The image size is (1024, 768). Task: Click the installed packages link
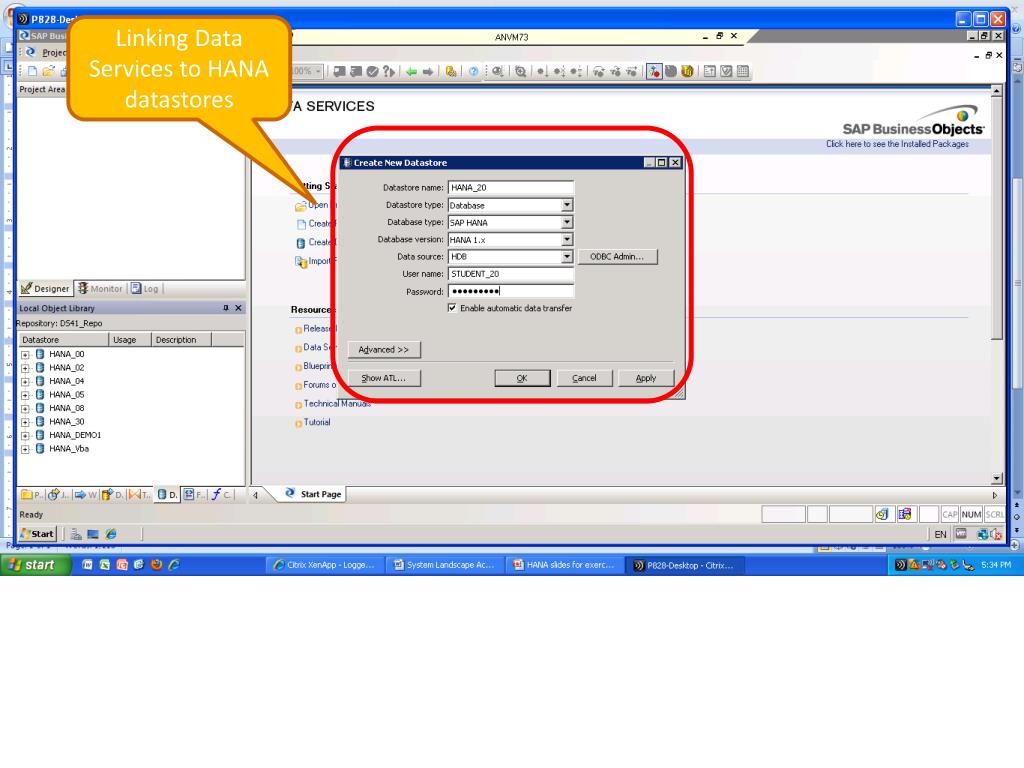pos(897,144)
